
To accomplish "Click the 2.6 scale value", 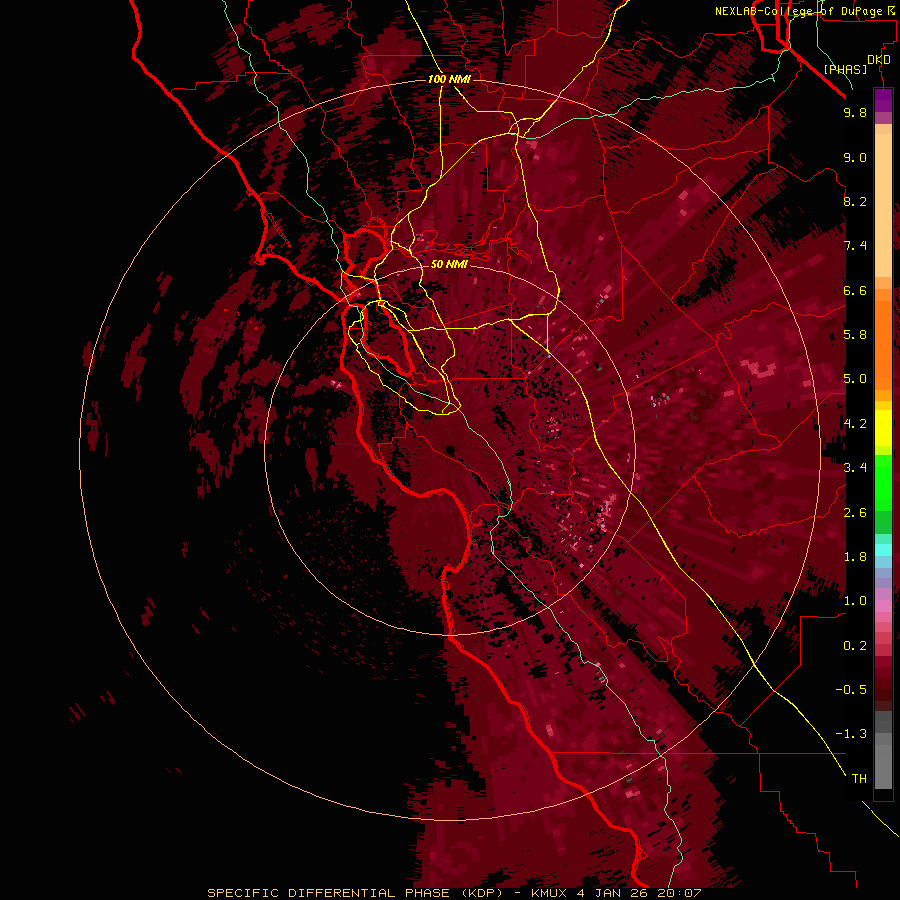I will 855,513.
